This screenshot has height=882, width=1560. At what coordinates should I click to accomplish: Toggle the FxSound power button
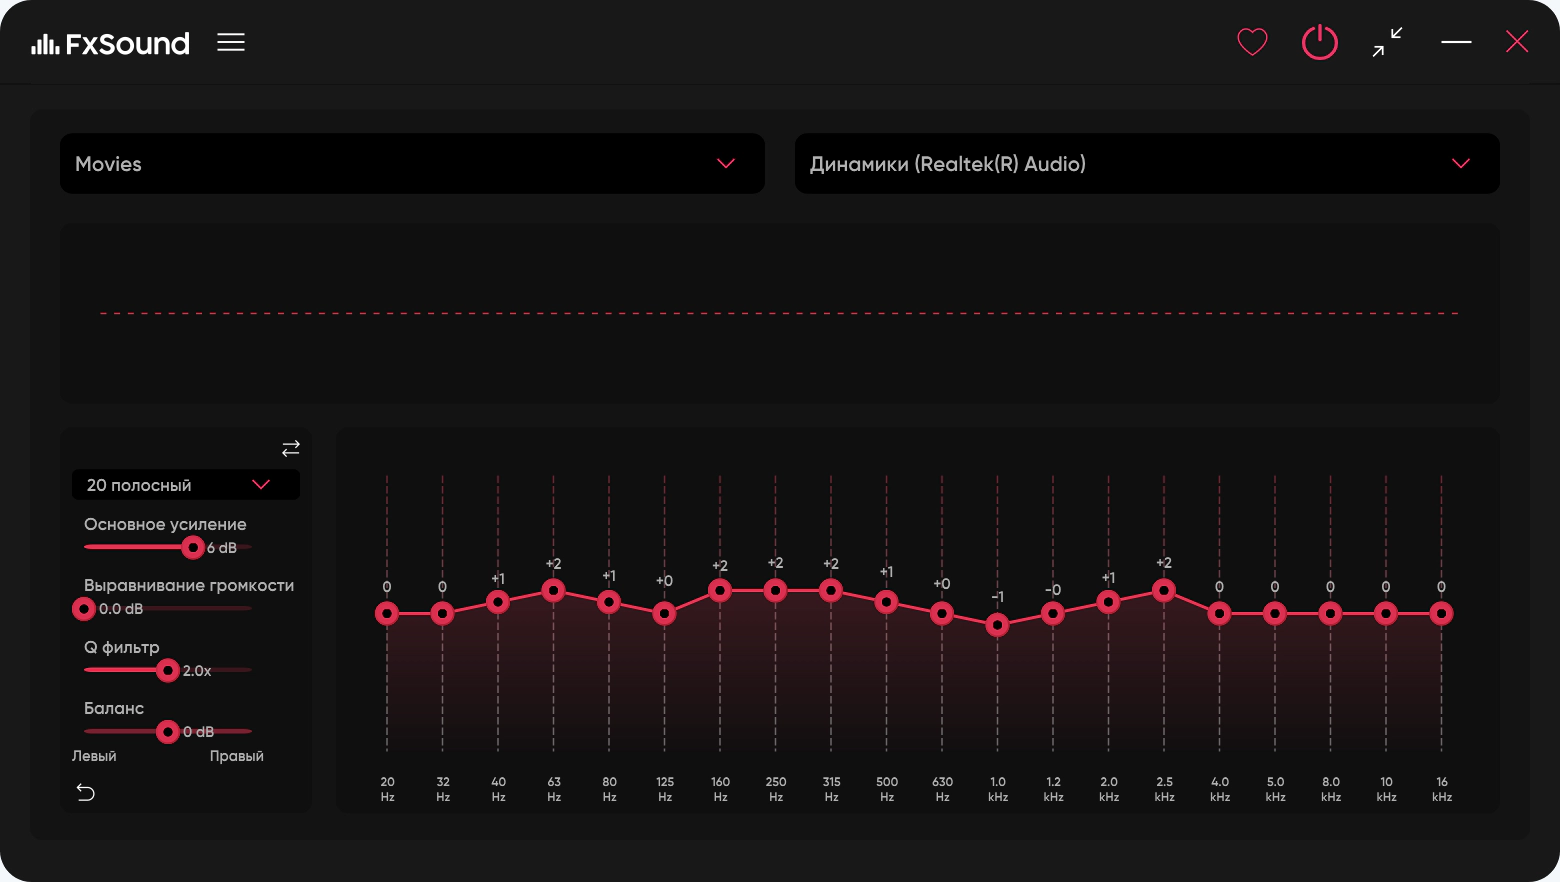(1320, 42)
